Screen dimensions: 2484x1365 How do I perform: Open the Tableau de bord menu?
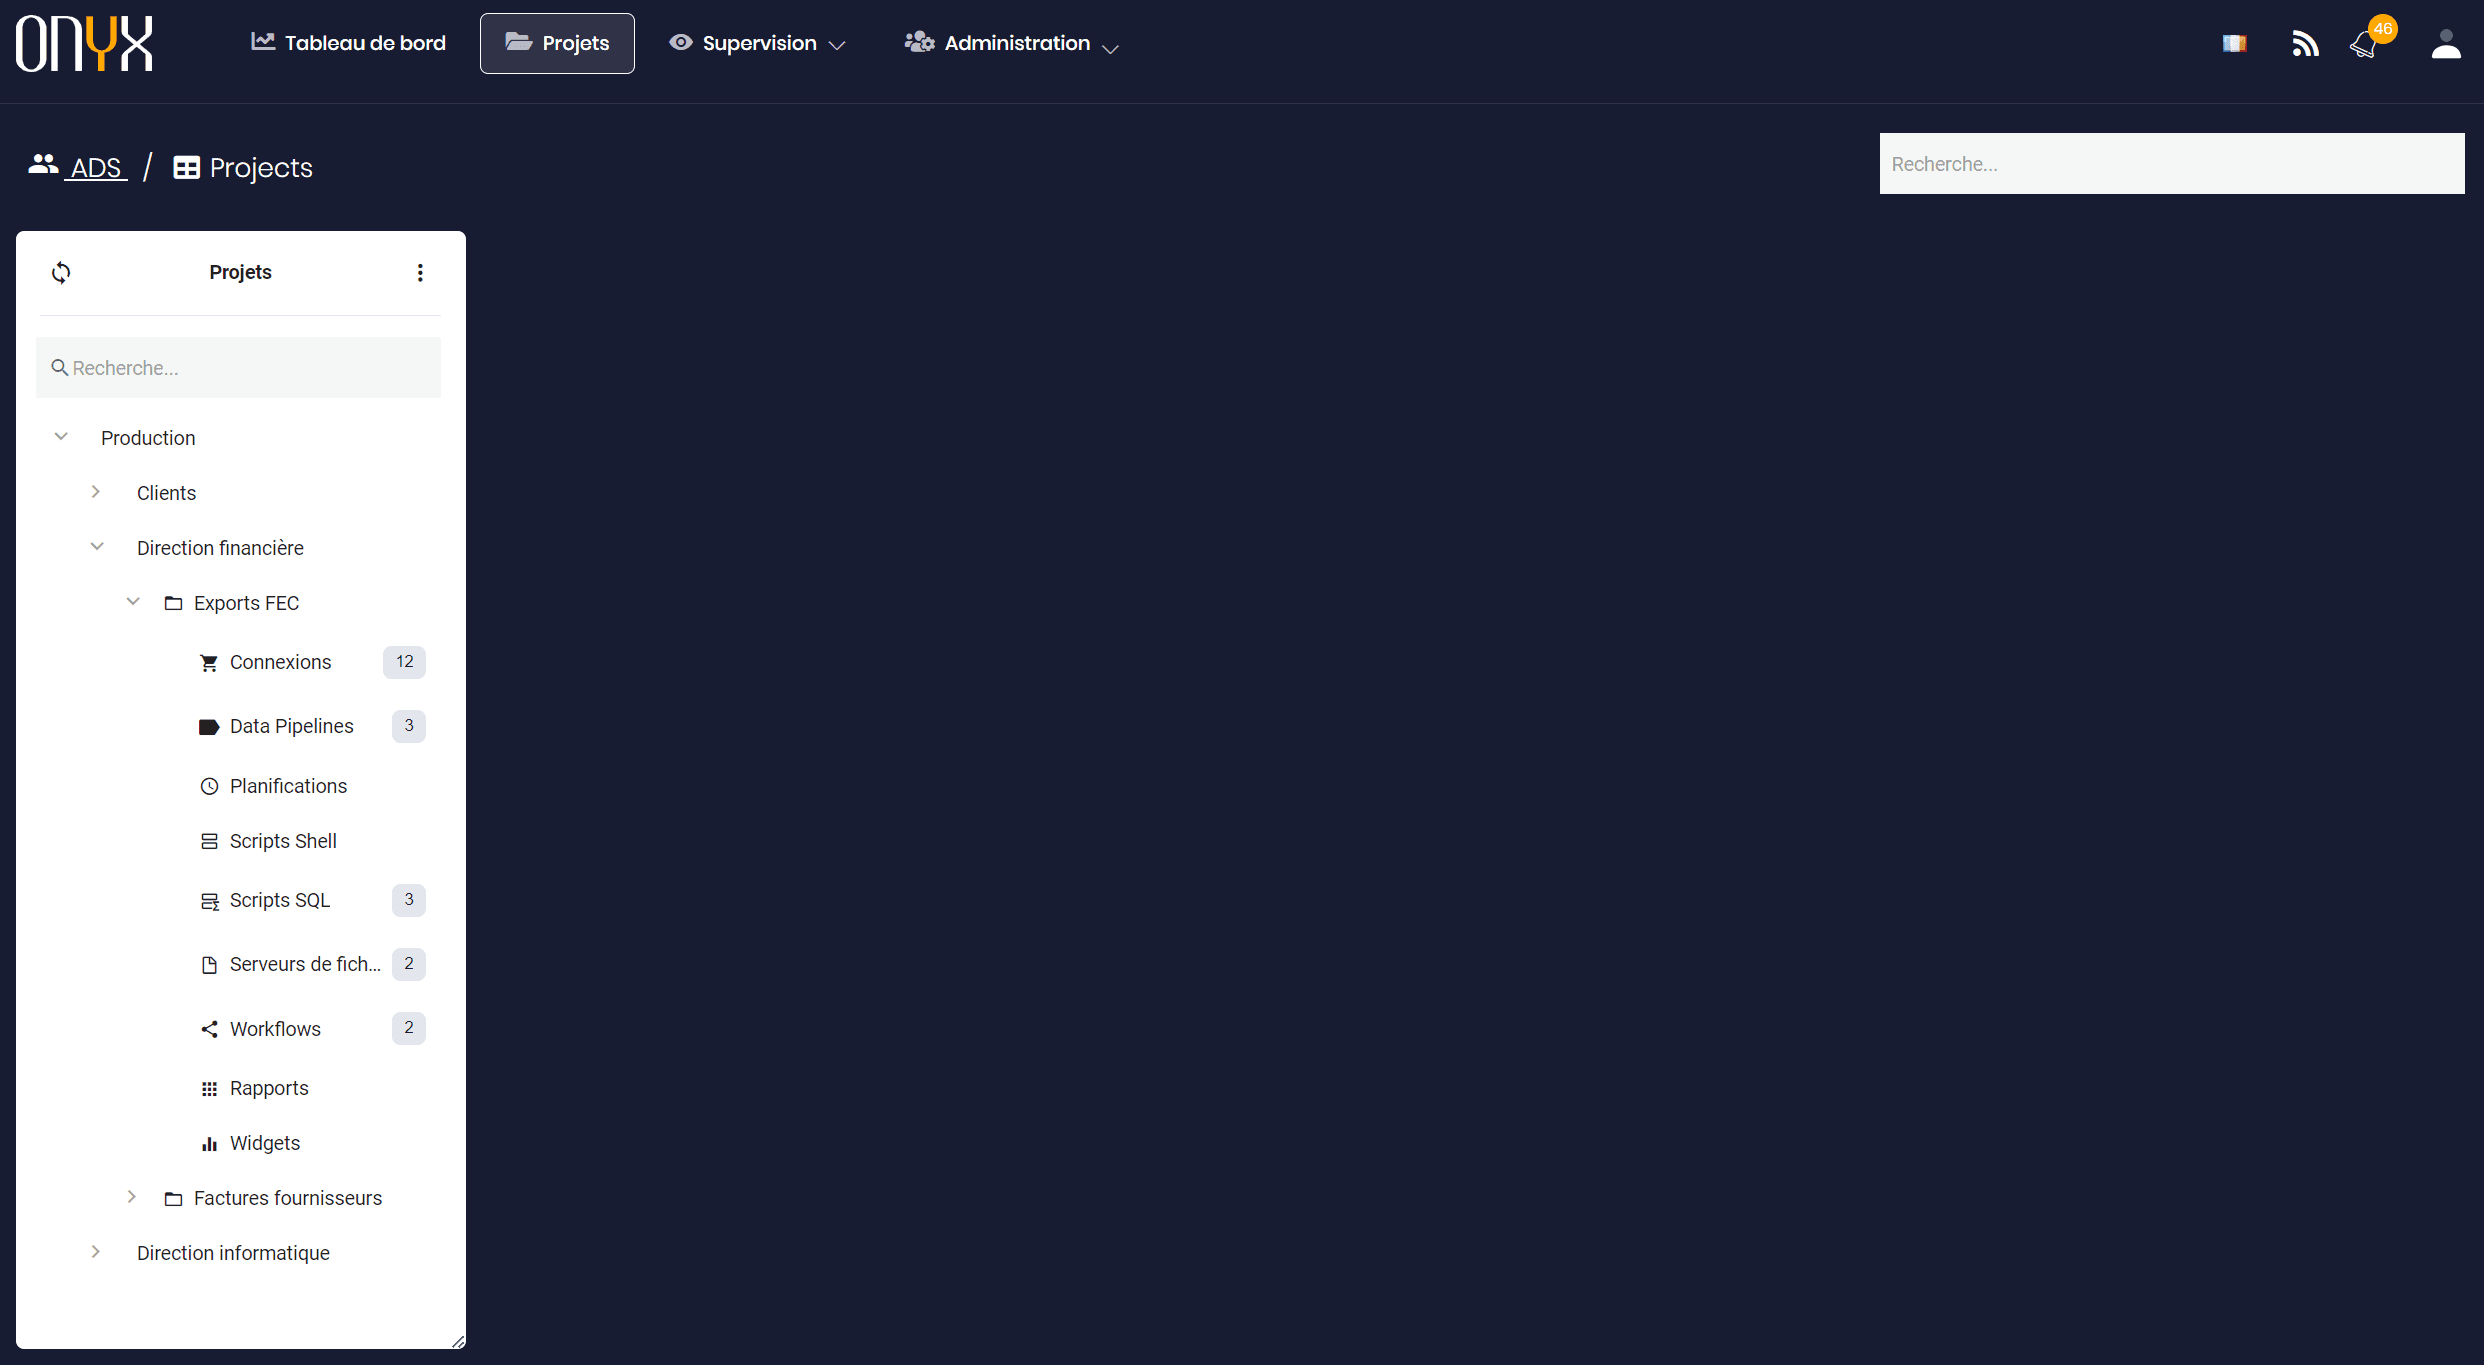[x=348, y=43]
